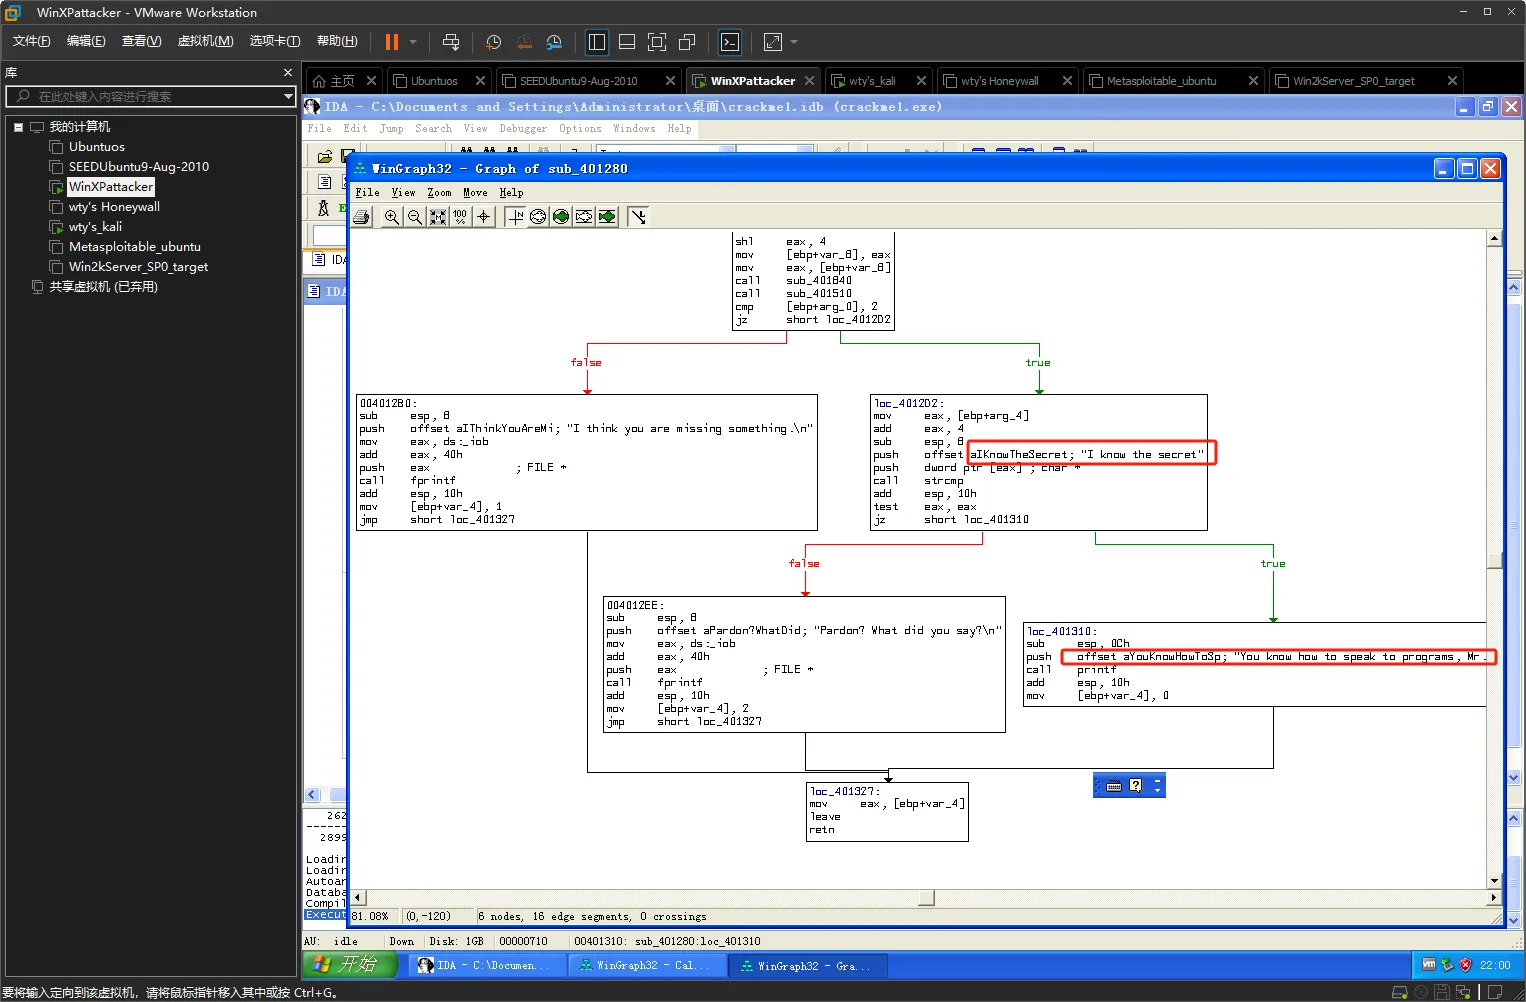The height and width of the screenshot is (1002, 1526).
Task: Click the graph's horizontal scrollbar thumb
Action: click(x=926, y=898)
